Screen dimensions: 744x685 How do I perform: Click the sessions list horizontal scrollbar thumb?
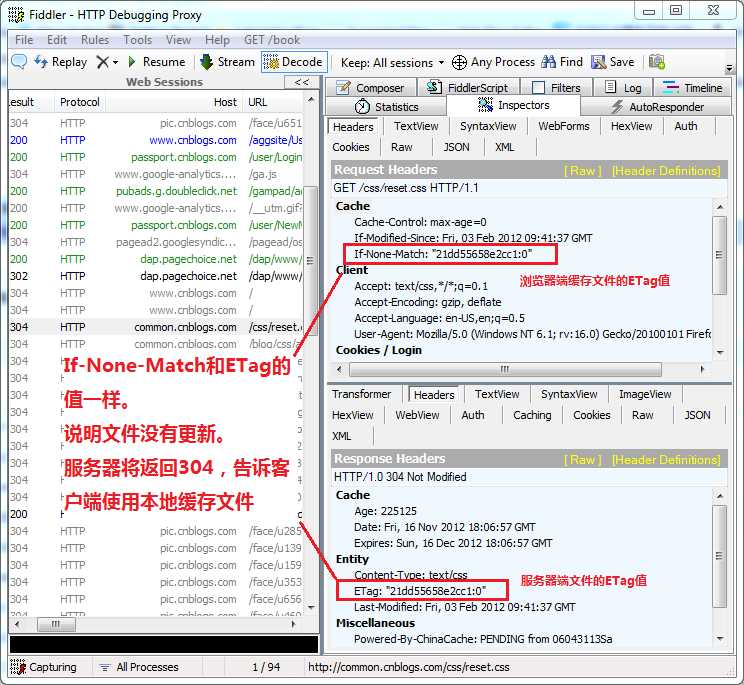pos(56,624)
